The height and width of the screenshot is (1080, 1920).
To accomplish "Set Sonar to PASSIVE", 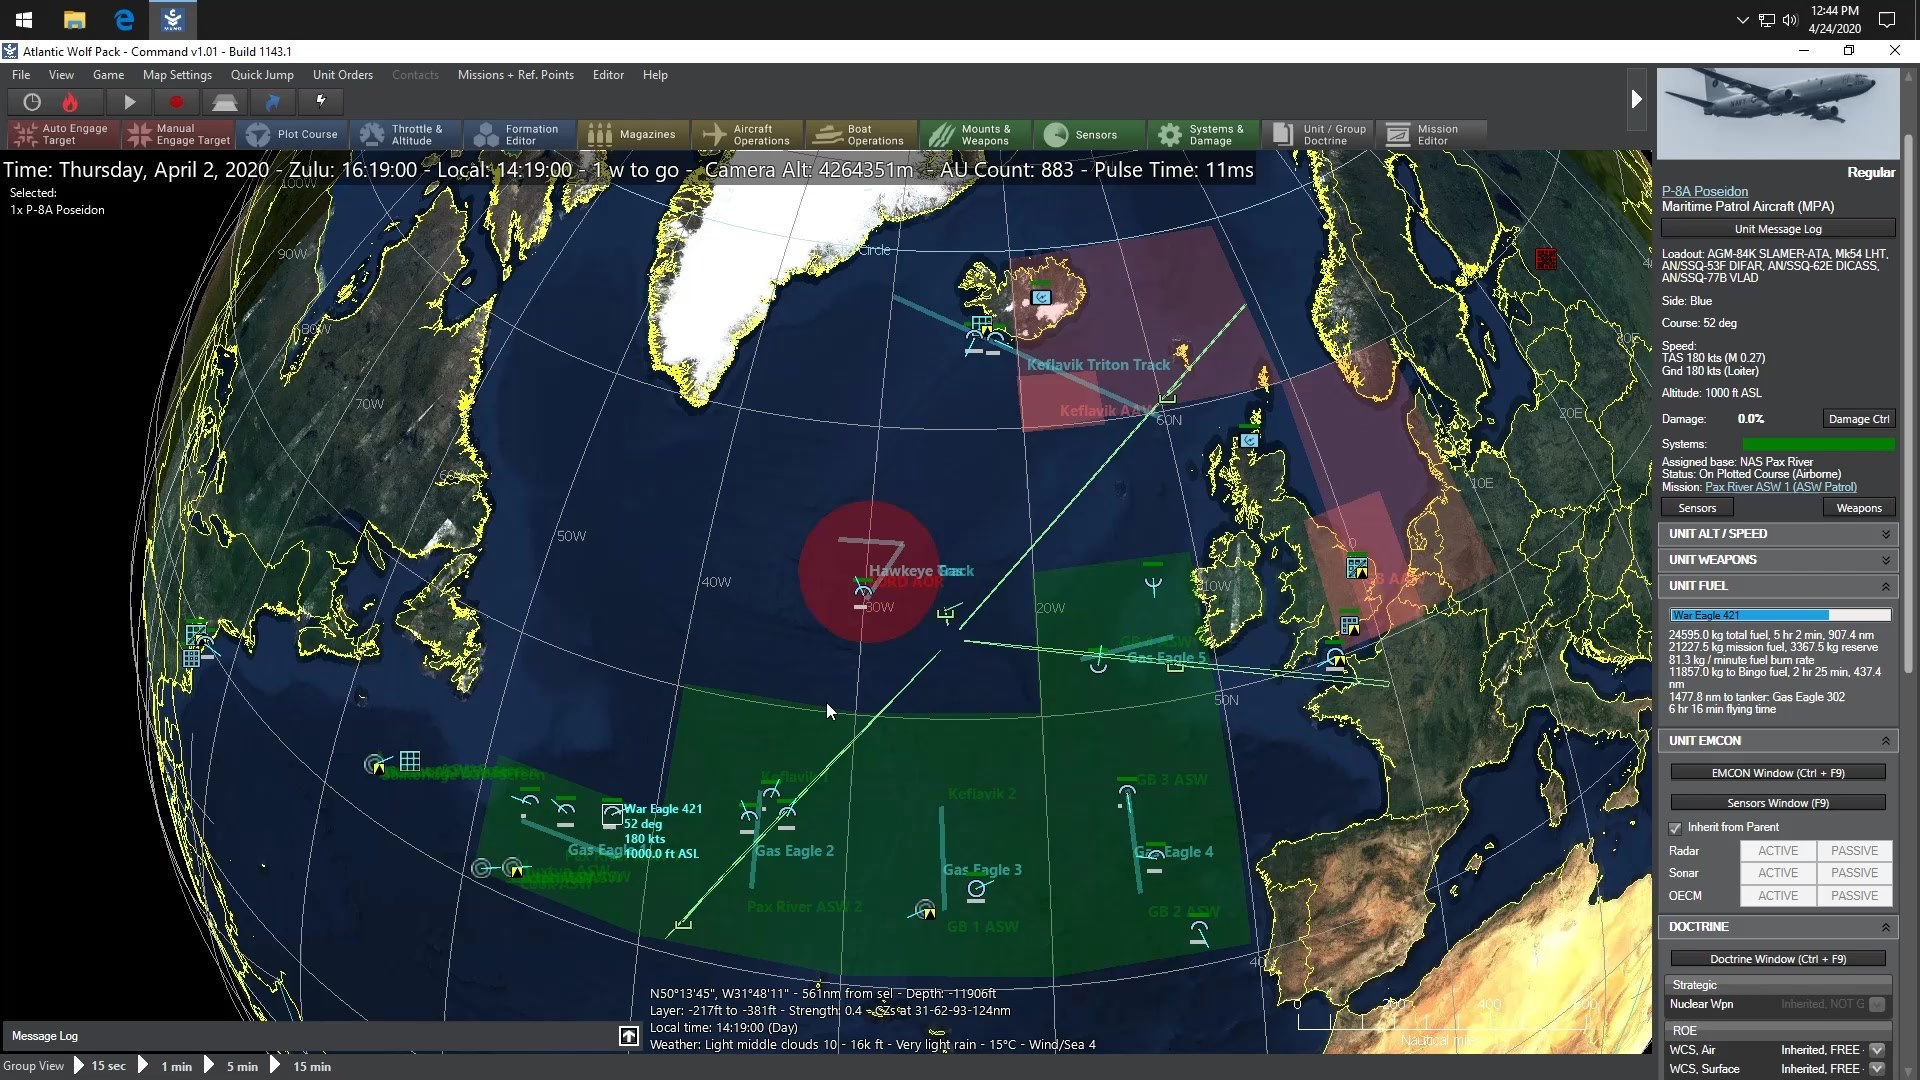I will pyautogui.click(x=1854, y=873).
